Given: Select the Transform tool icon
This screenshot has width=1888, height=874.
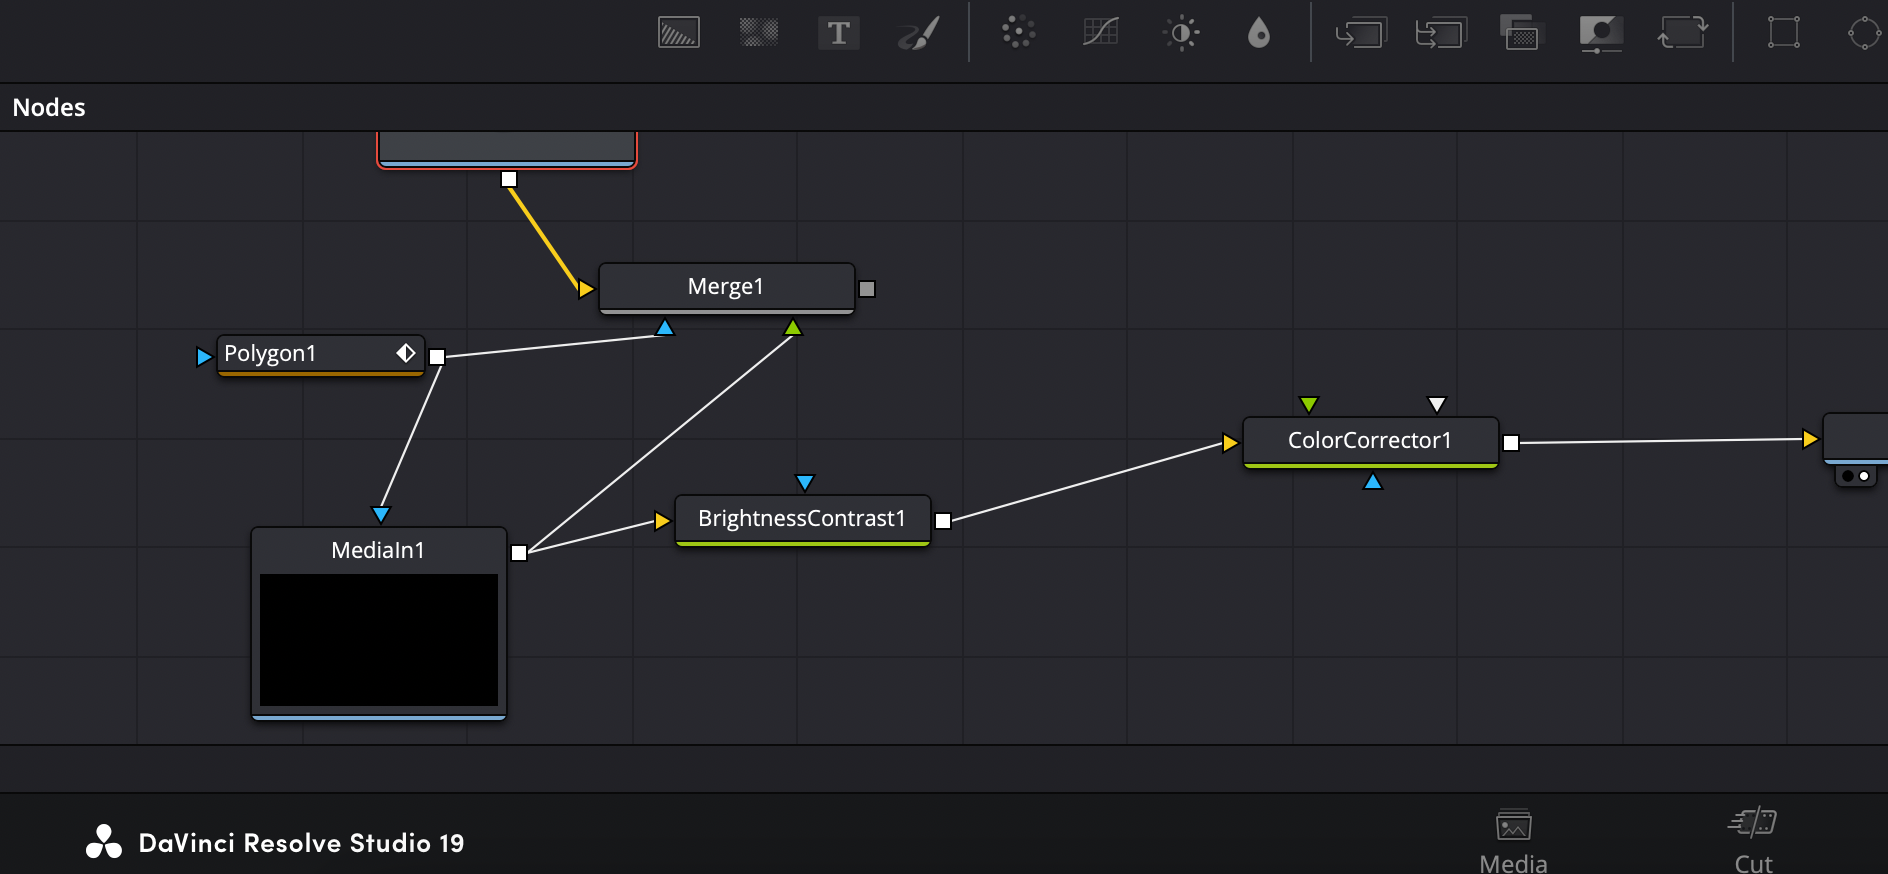Looking at the screenshot, I should (1683, 33).
